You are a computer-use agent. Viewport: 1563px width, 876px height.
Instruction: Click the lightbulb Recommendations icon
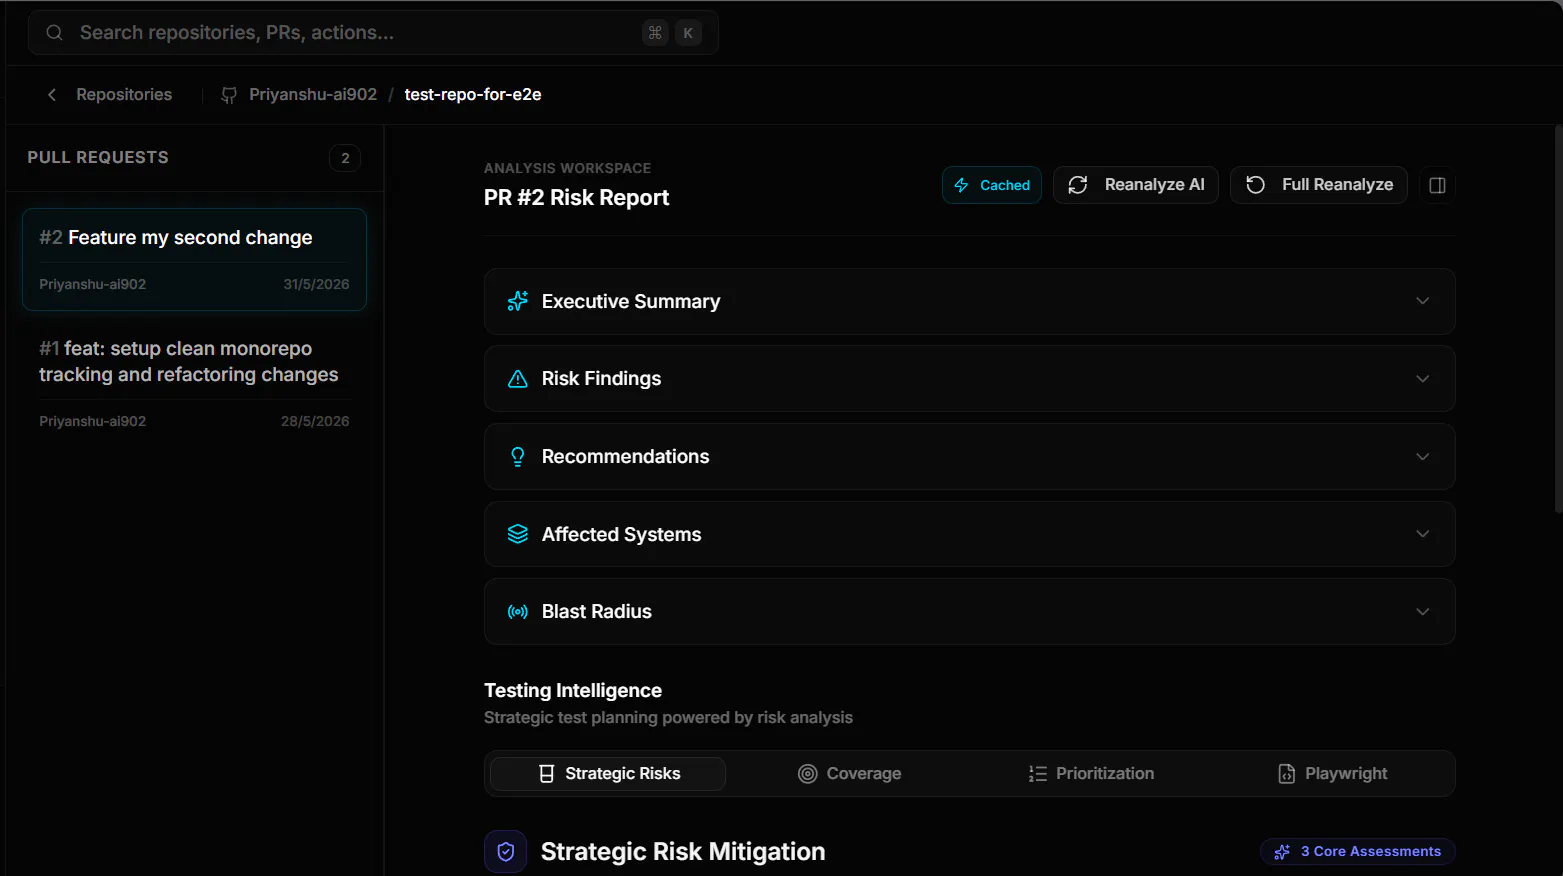517,457
